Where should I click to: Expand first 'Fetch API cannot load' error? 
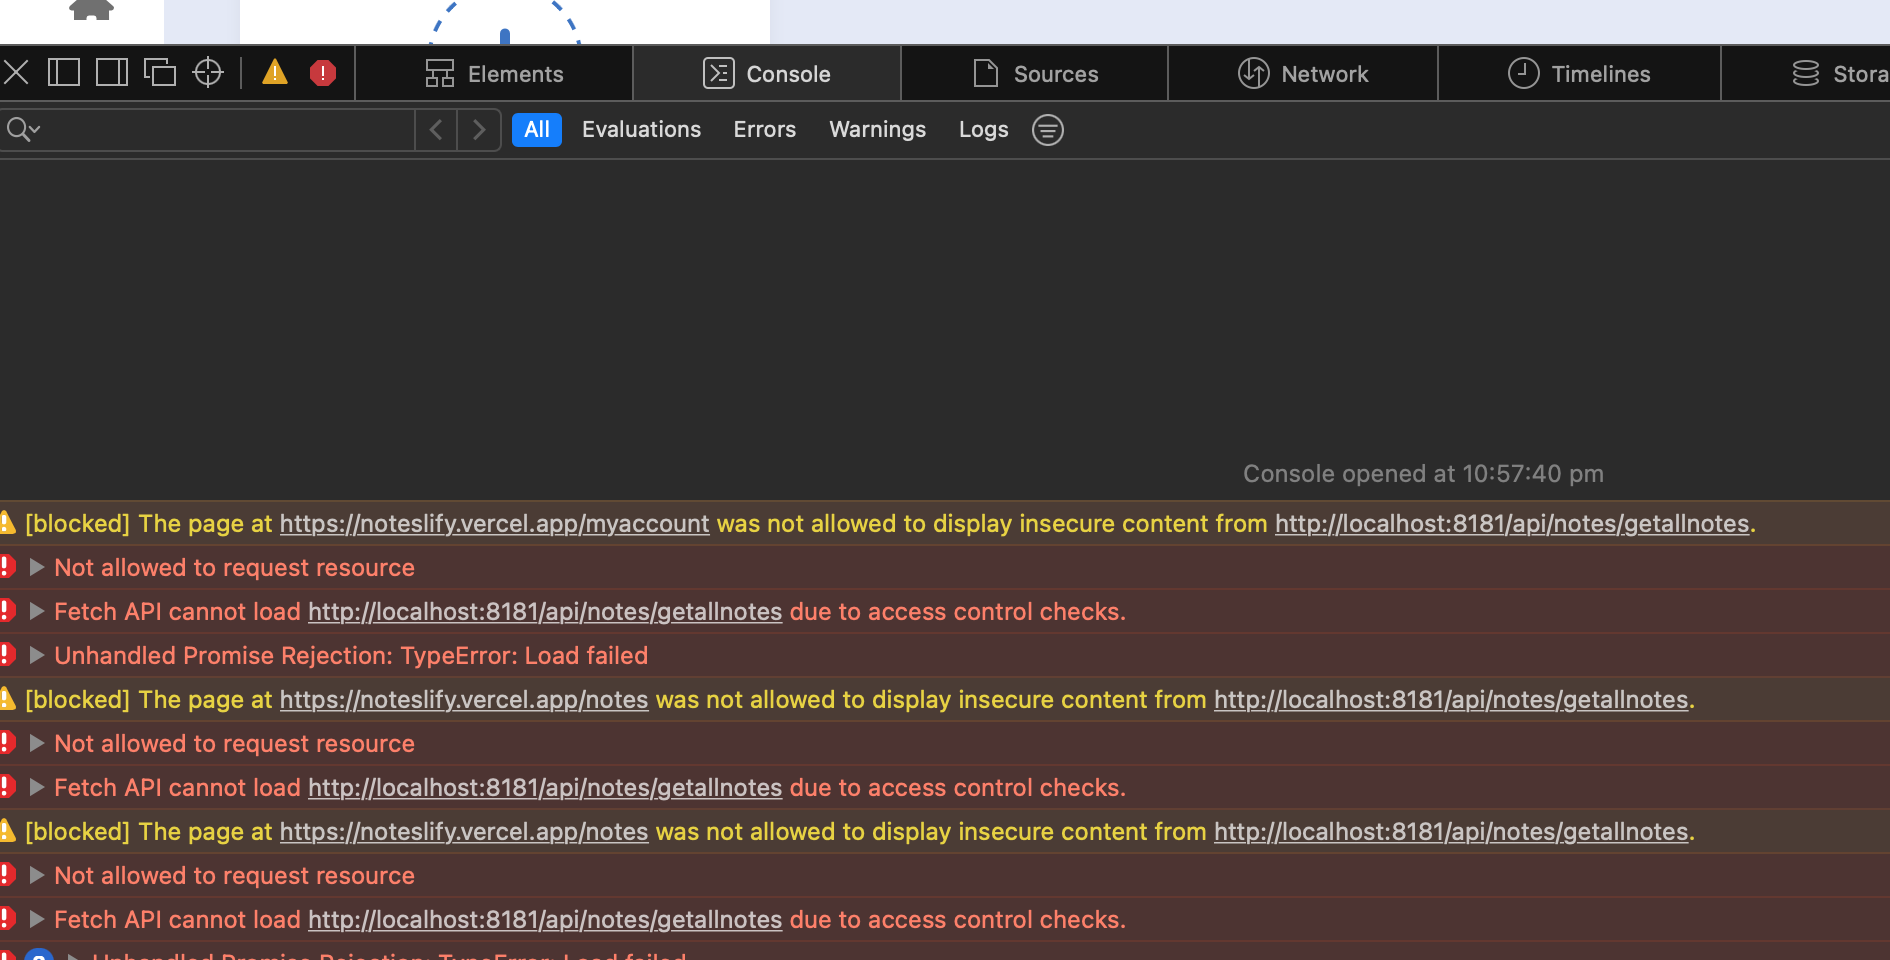(36, 611)
